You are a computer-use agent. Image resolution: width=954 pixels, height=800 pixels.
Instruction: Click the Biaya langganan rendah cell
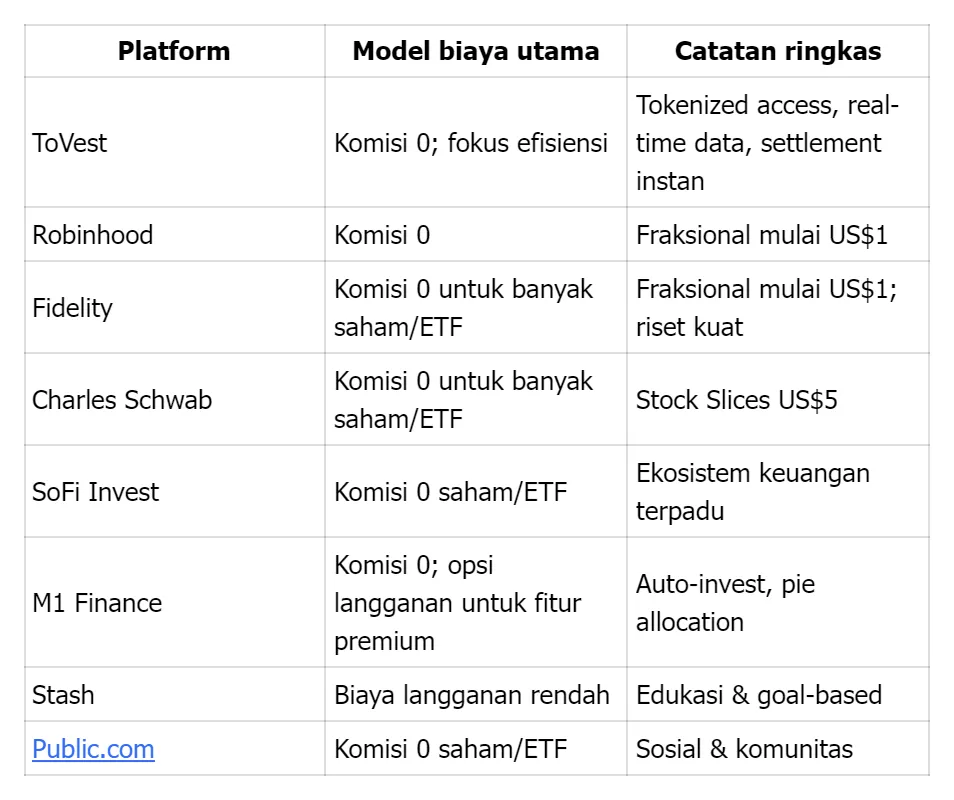click(472, 695)
